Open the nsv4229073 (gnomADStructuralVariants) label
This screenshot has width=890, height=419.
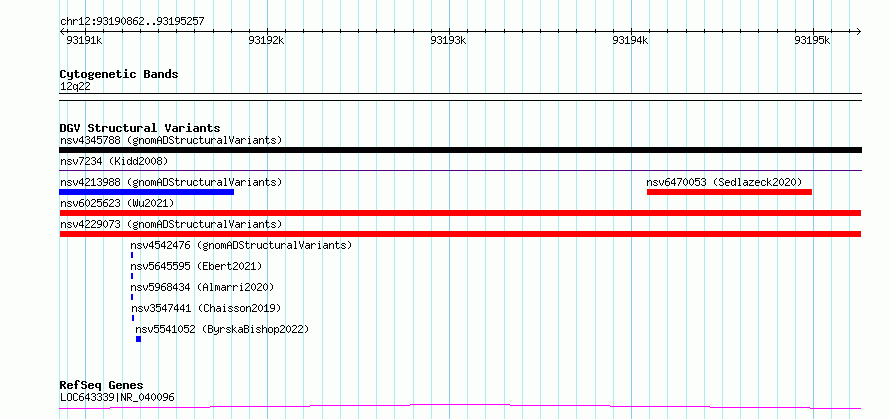171,224
